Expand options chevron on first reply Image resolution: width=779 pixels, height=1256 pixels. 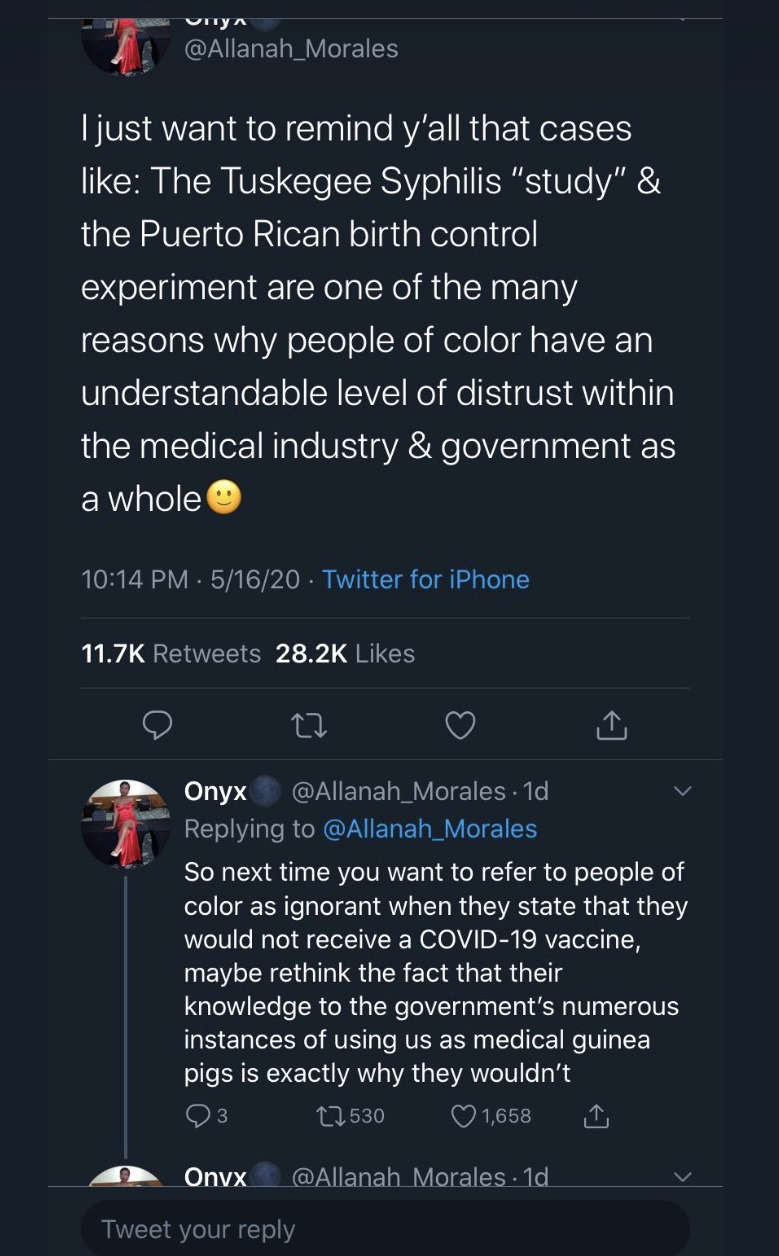682,791
